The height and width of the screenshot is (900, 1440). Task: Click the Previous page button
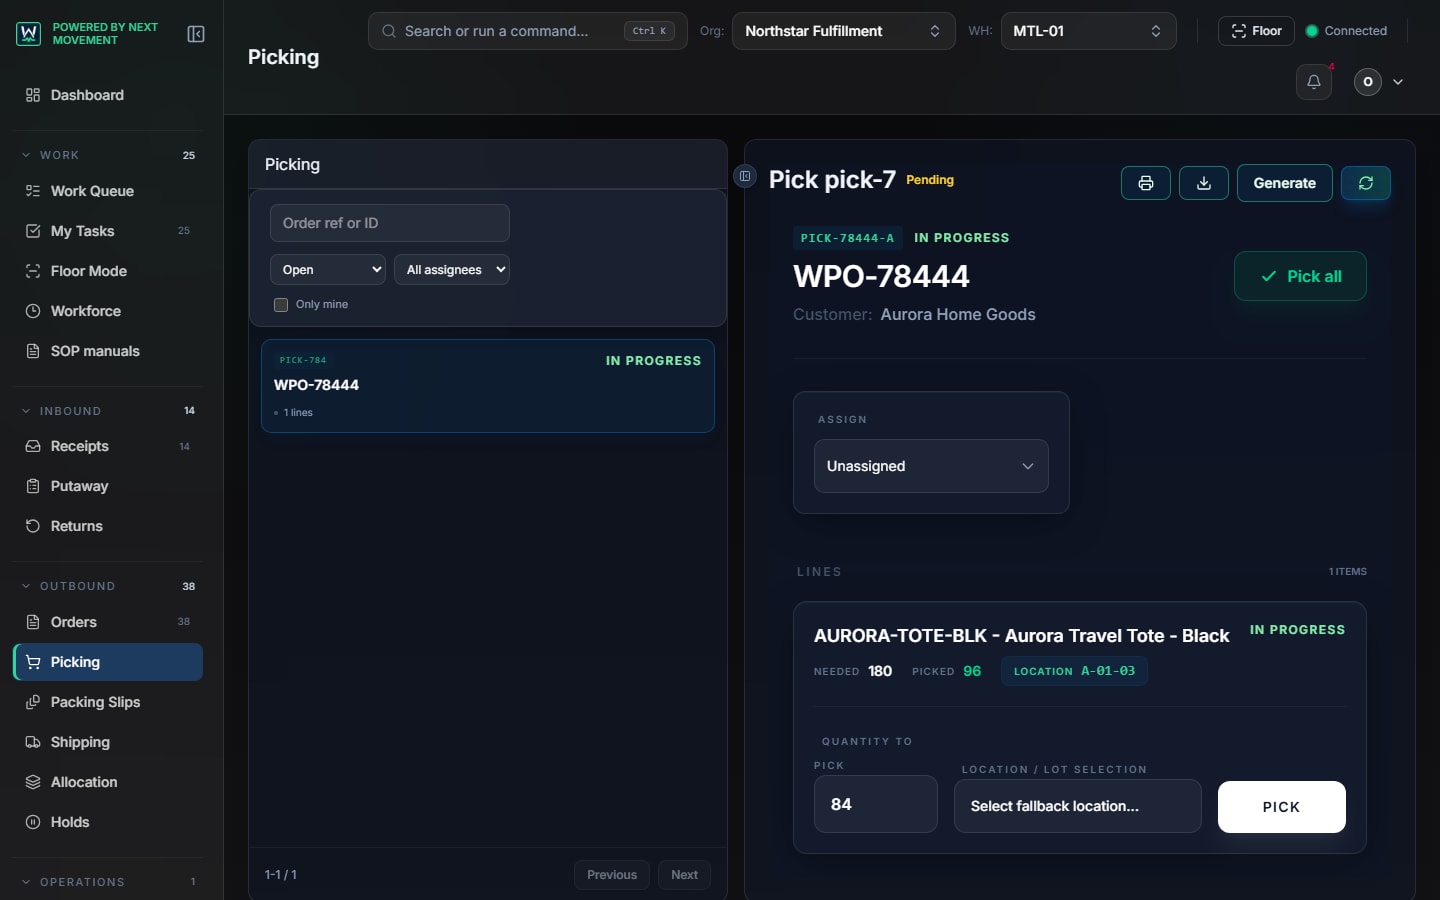click(612, 875)
